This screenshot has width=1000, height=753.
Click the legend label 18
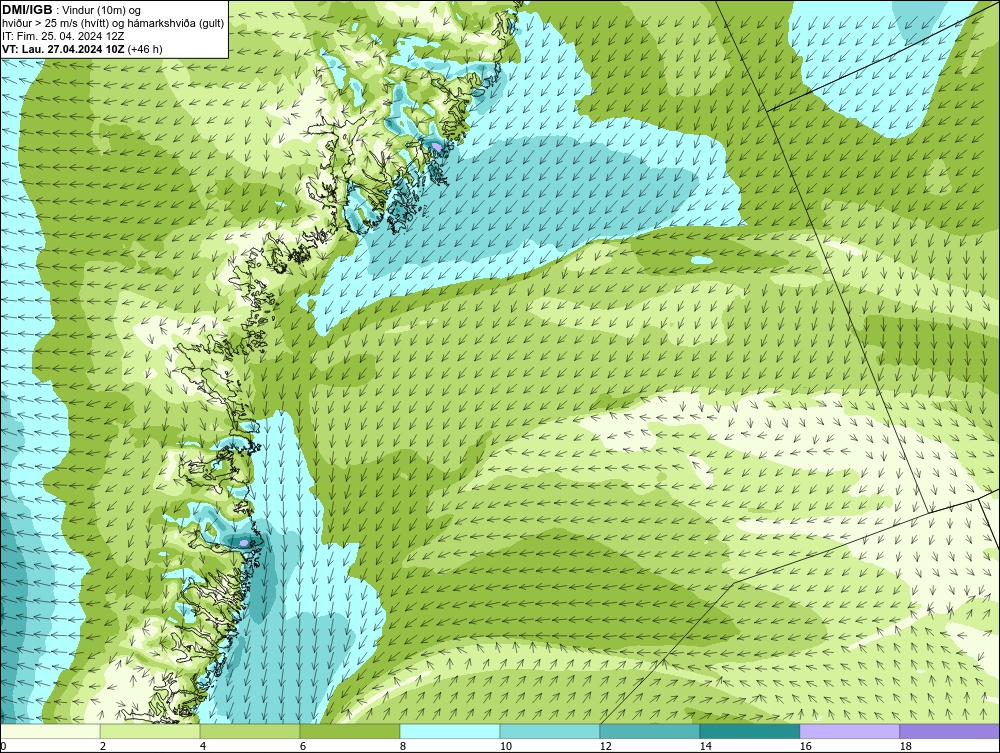click(905, 746)
